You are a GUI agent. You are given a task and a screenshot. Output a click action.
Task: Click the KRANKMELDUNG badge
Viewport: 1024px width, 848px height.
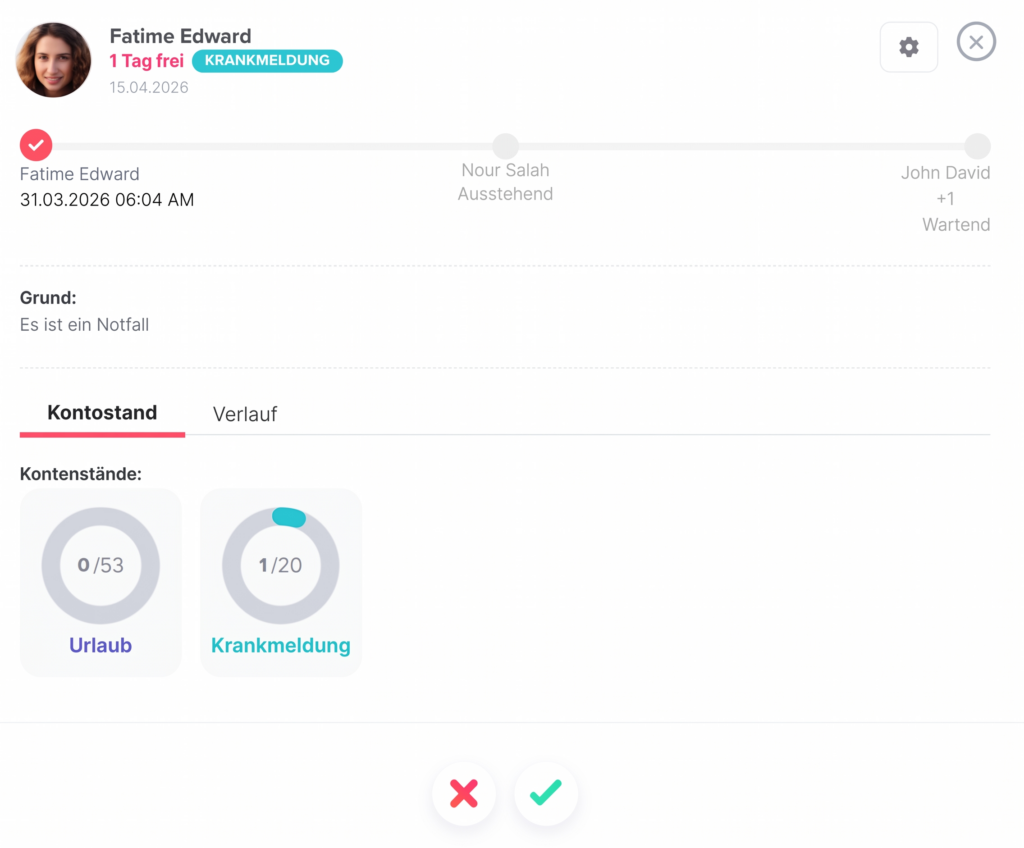tap(267, 61)
